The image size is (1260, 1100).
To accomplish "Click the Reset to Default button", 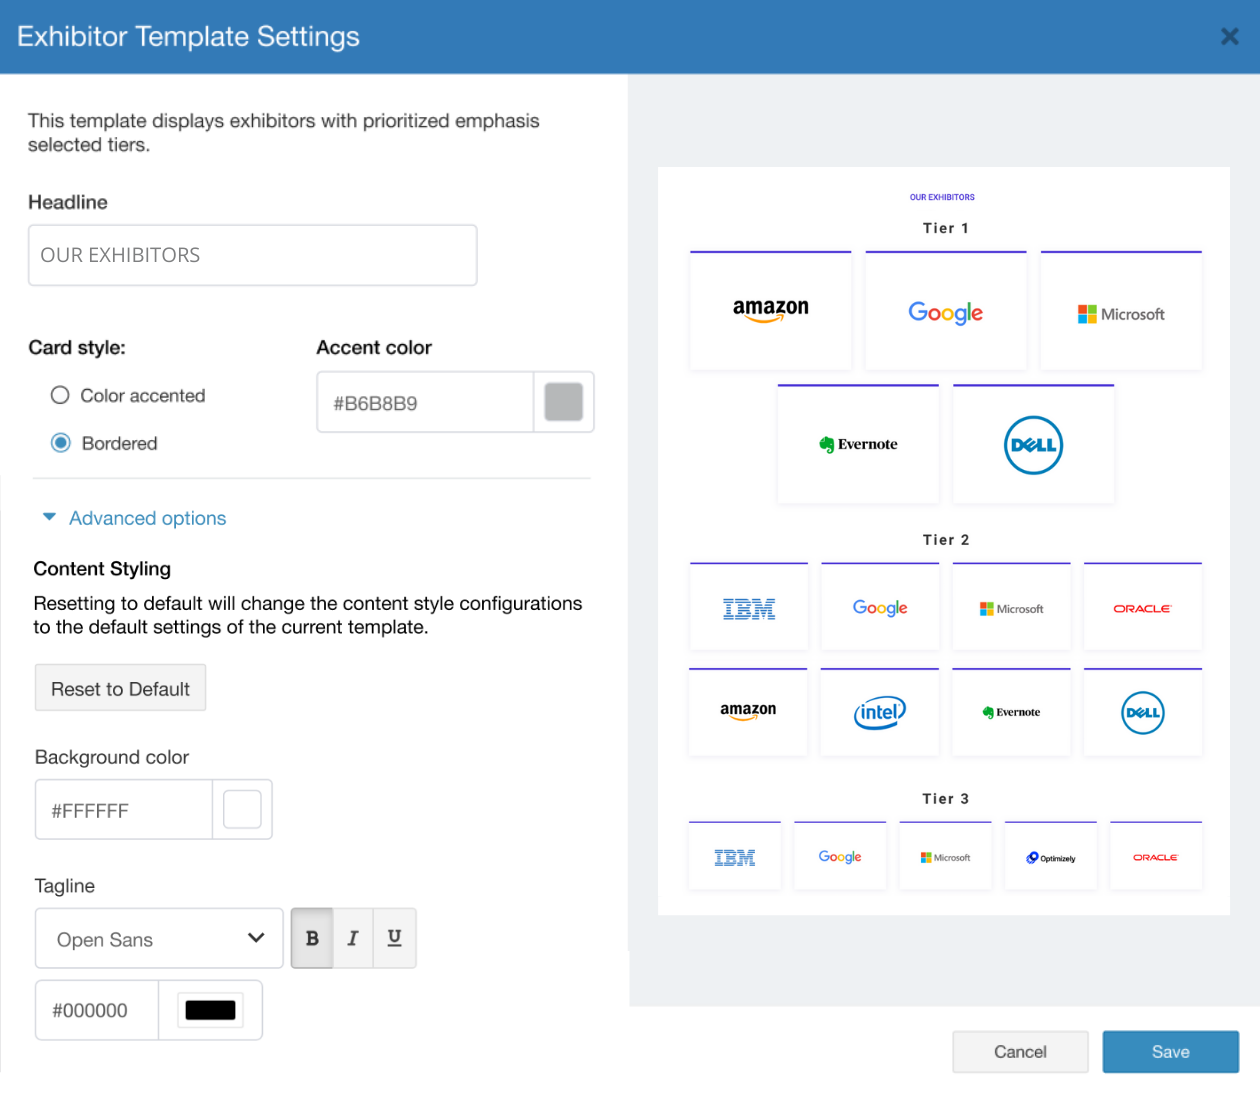I will point(120,689).
